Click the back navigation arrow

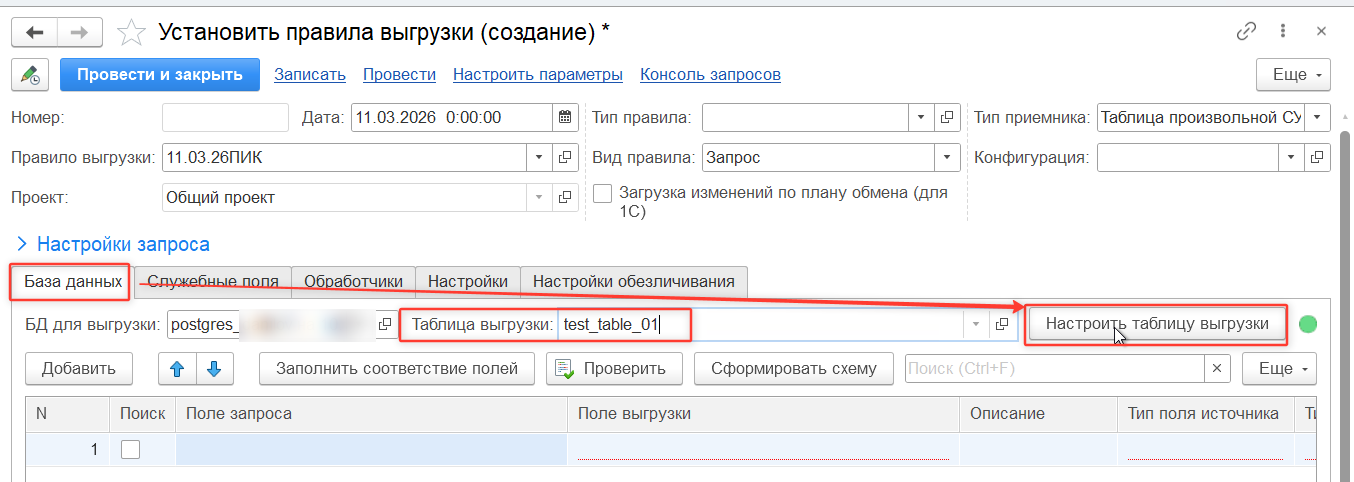point(35,33)
